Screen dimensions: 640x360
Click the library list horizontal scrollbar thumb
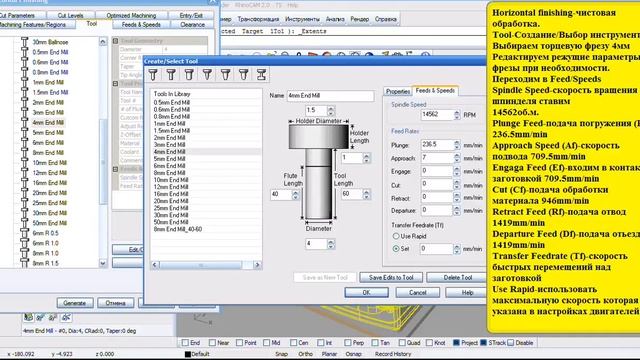(x=200, y=265)
